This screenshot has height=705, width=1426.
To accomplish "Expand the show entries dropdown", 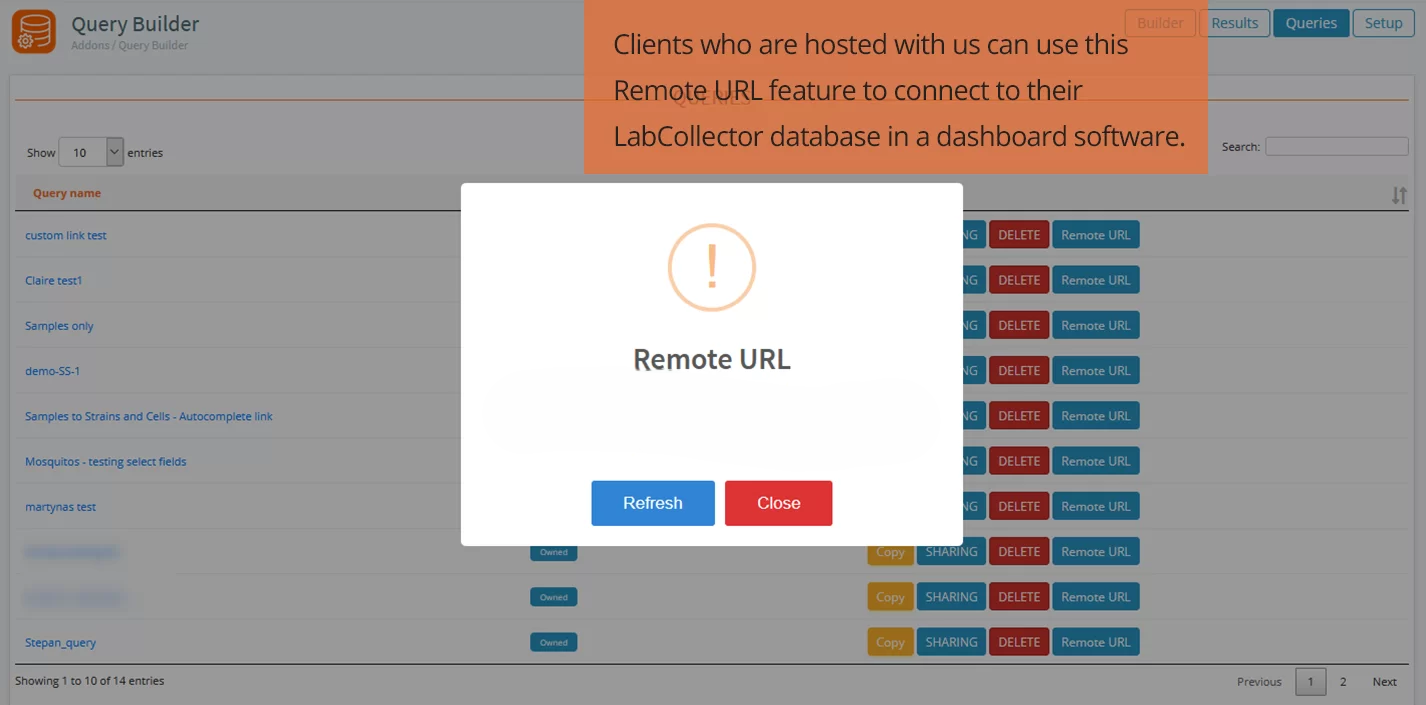I will pyautogui.click(x=91, y=152).
